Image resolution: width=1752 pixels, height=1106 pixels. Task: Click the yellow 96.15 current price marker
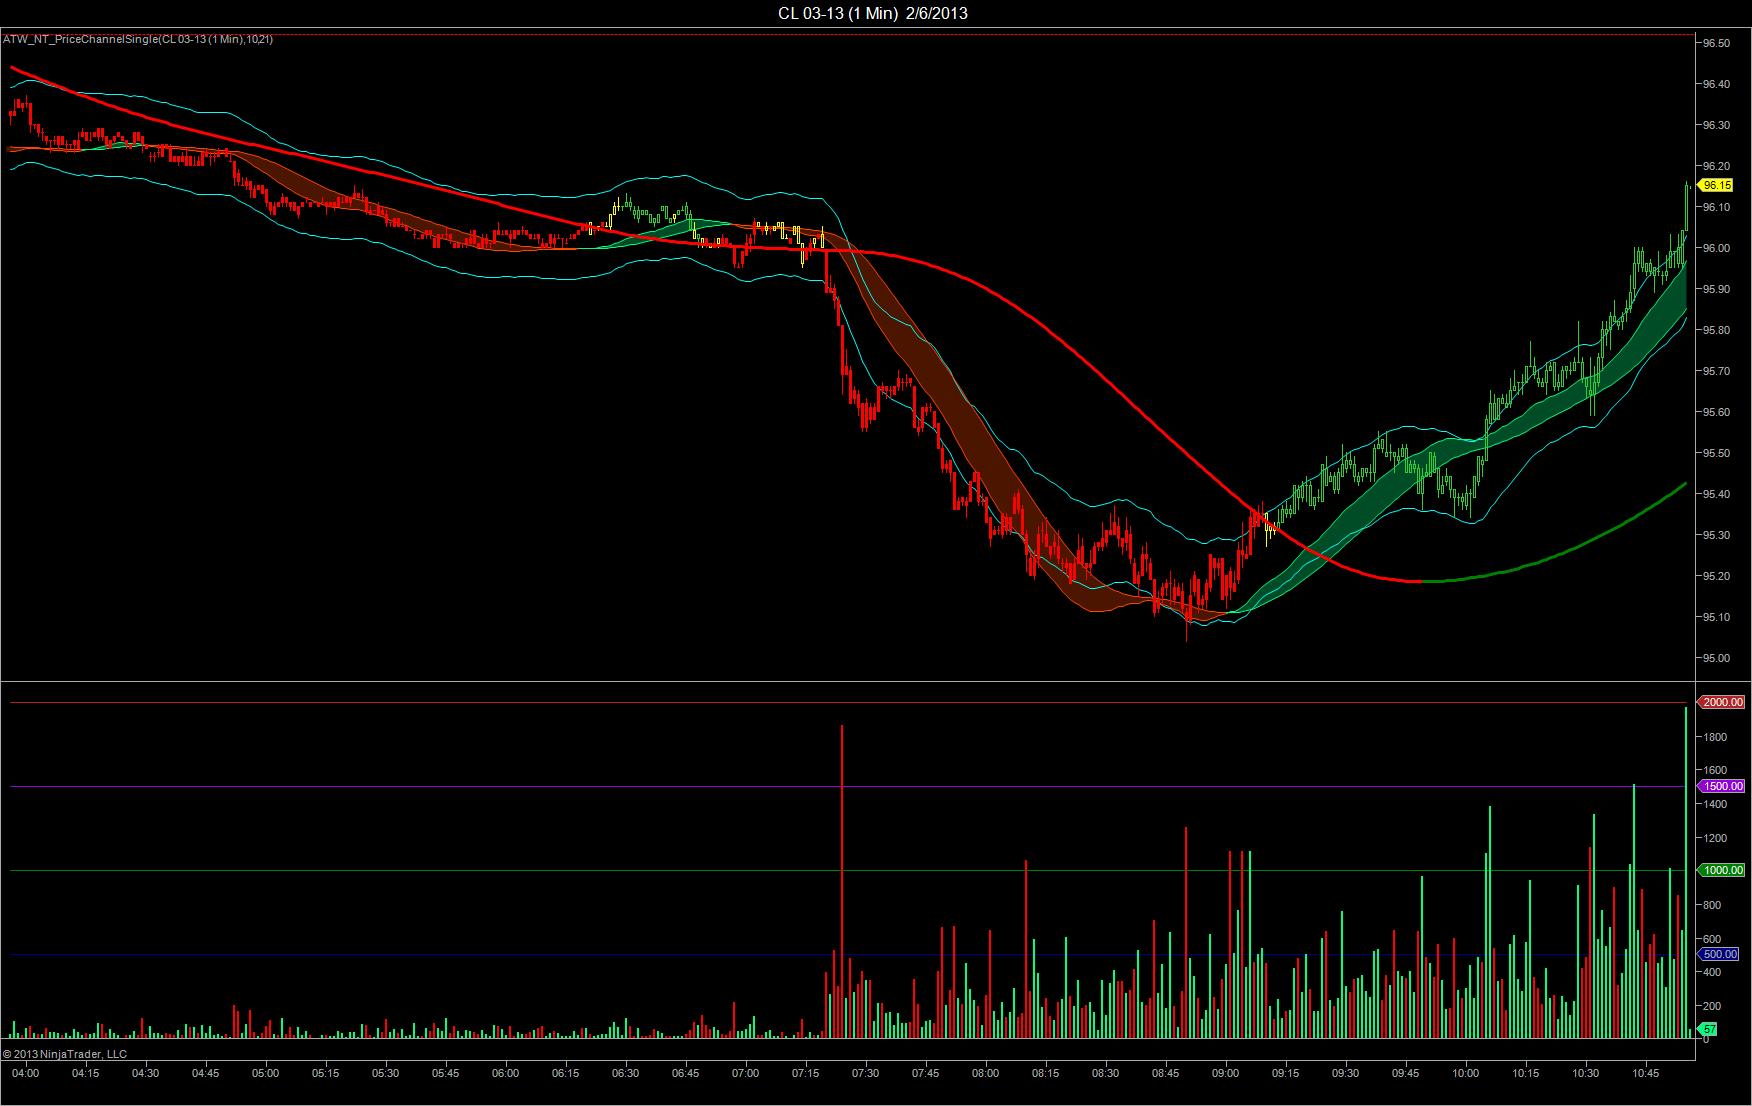[x=1717, y=185]
